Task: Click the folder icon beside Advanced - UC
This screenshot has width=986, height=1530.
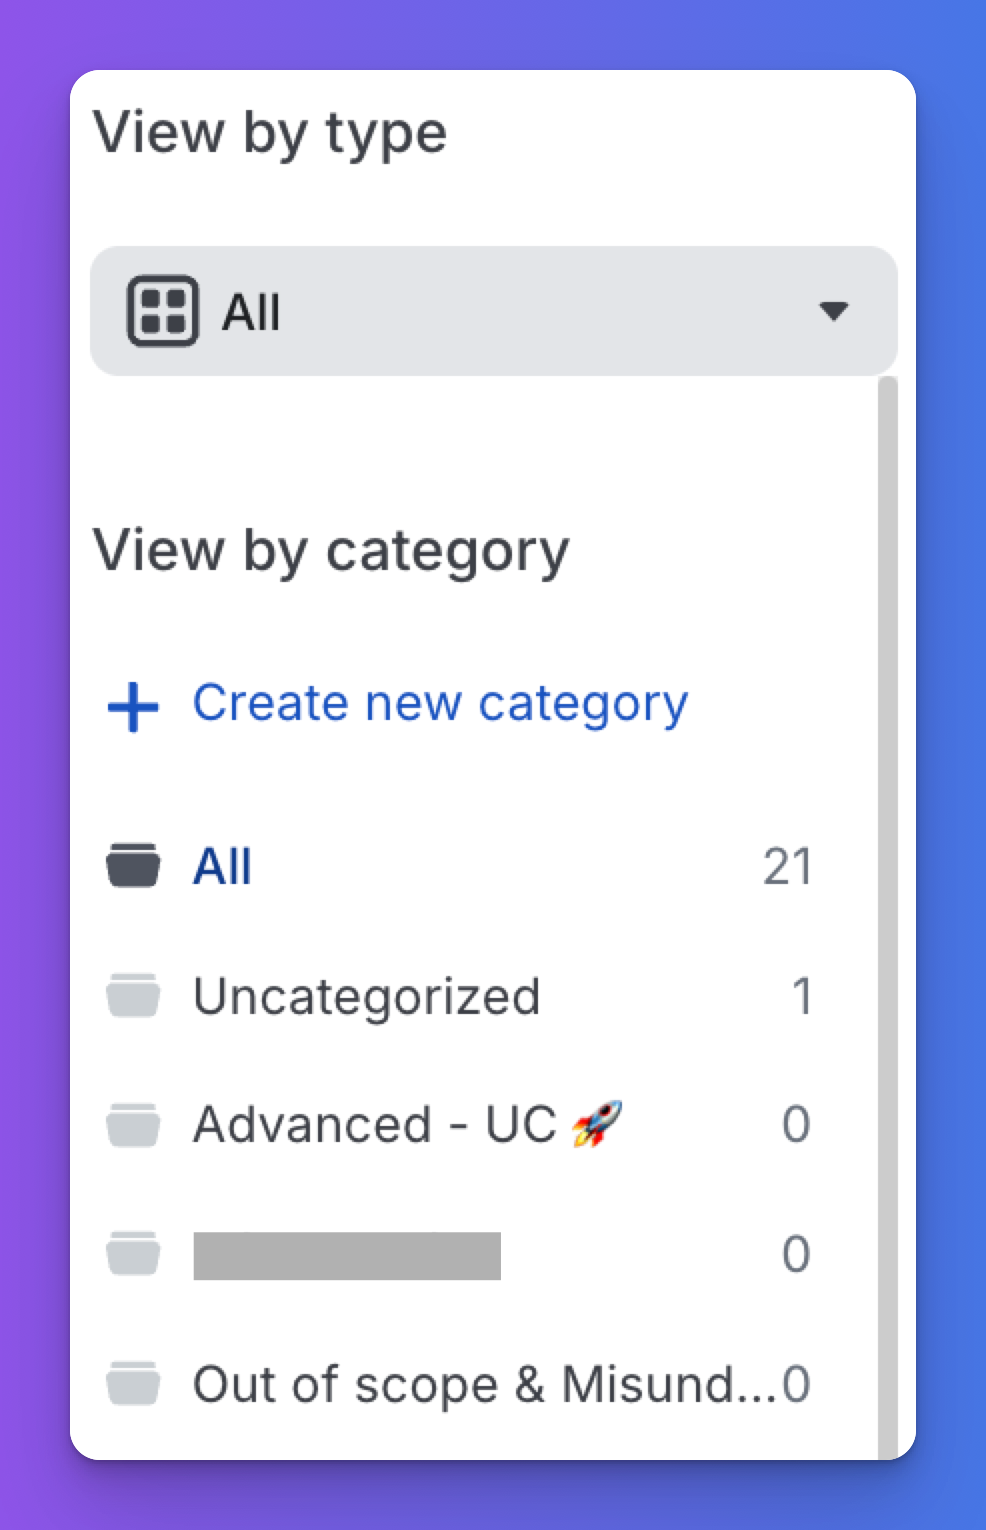Action: pyautogui.click(x=133, y=1124)
